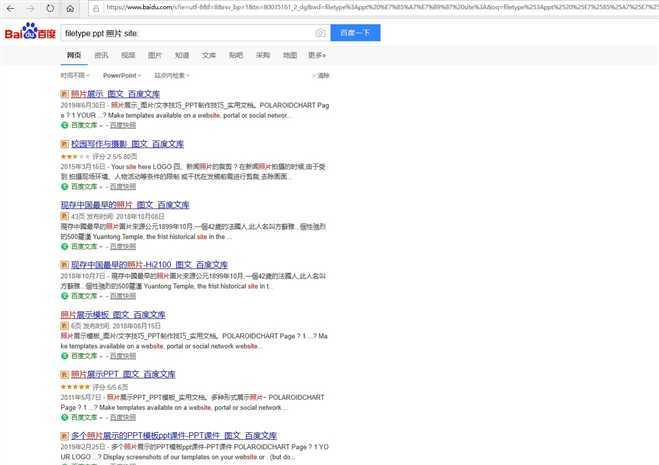Click 清除 to clear search filters

[x=321, y=76]
